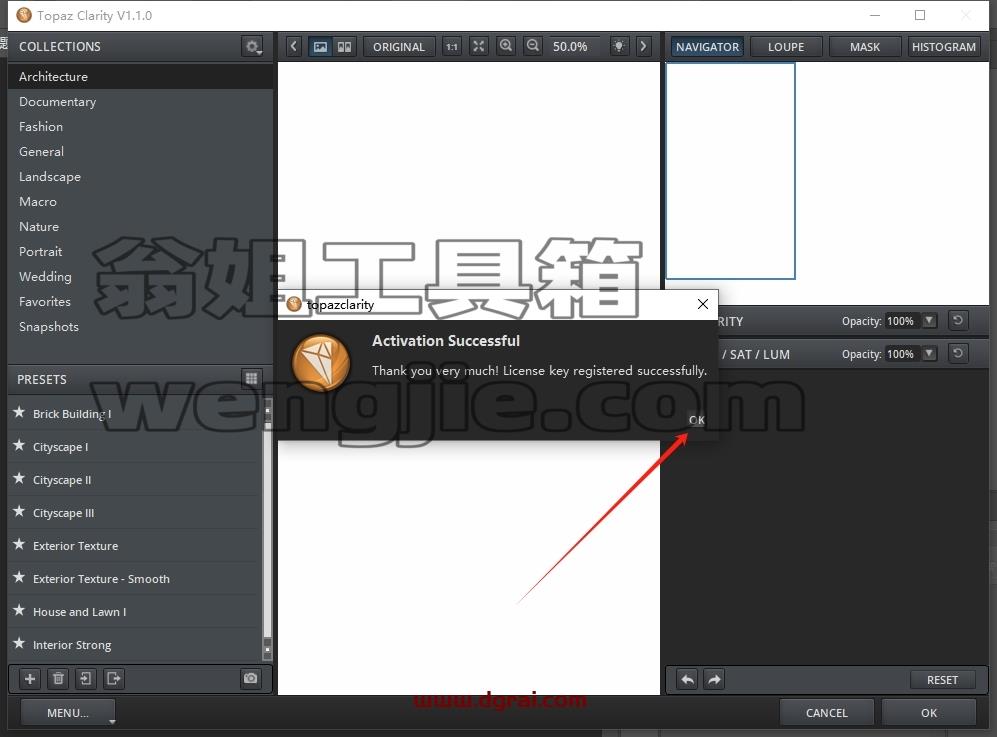Viewport: 997px width, 737px height.
Task: Reset the SAT / LUM section icon
Action: (958, 353)
